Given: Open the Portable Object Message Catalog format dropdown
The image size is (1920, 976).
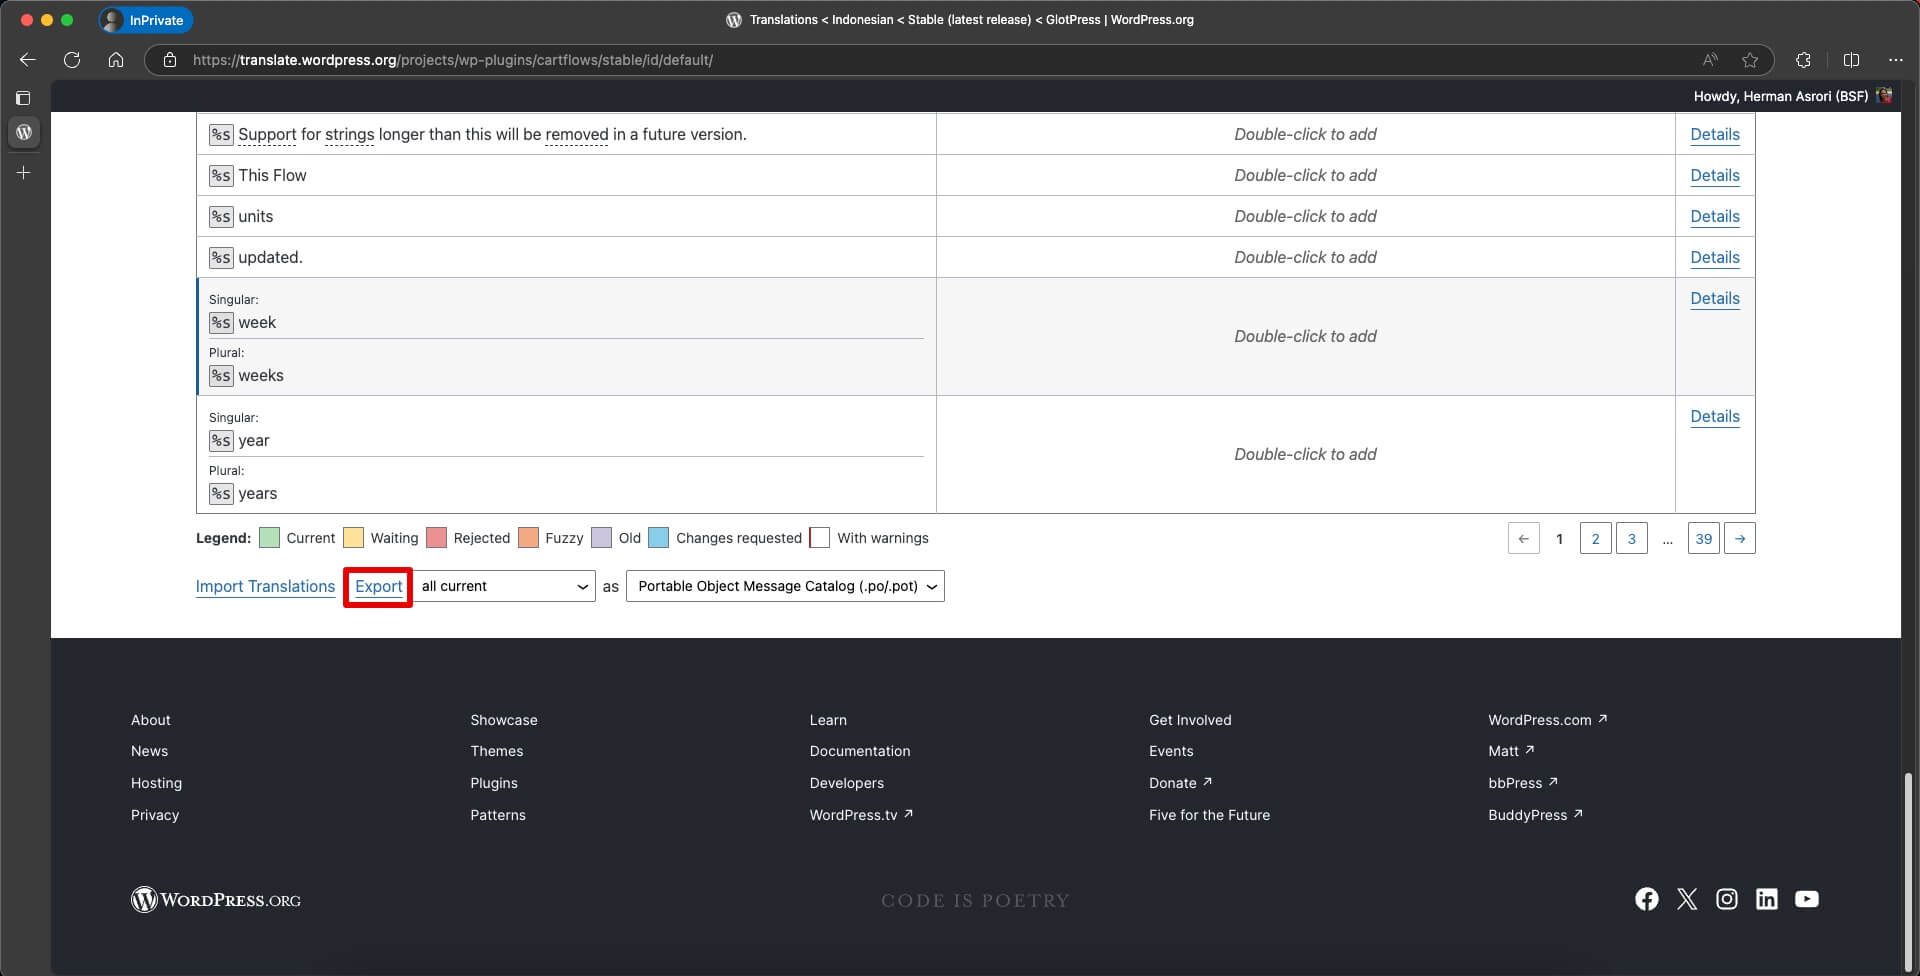Looking at the screenshot, I should point(784,586).
